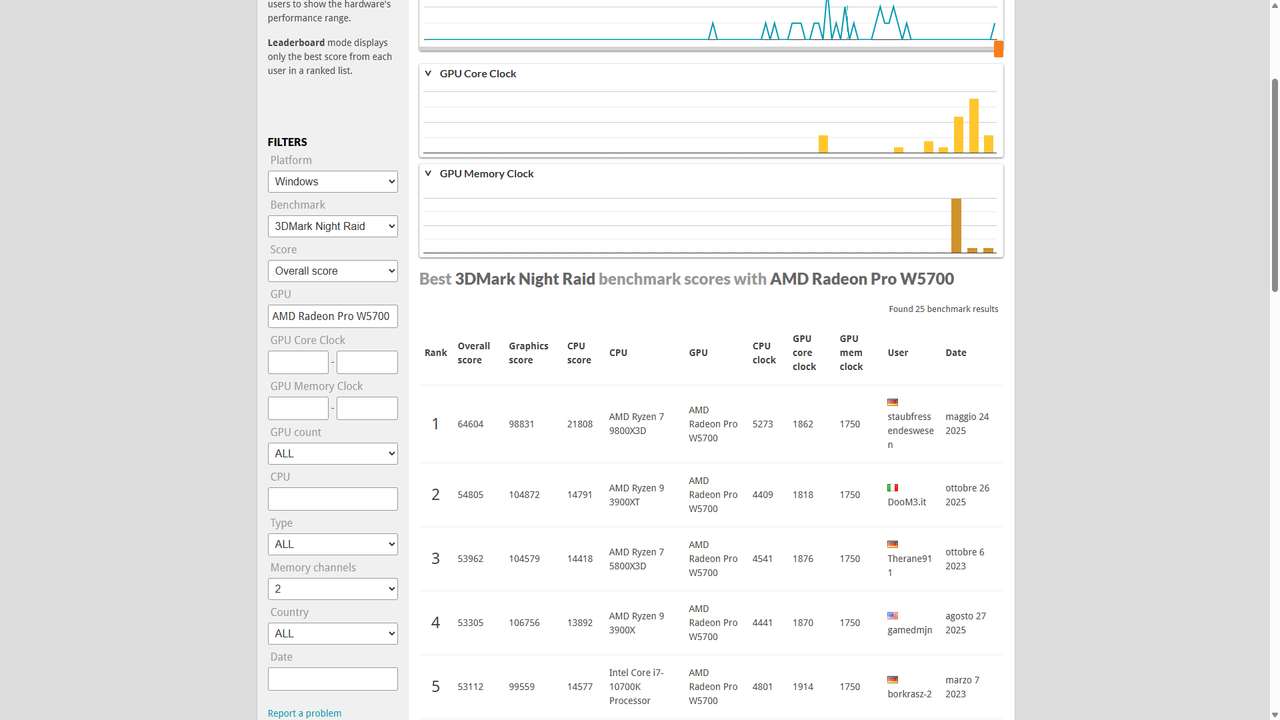Screen dimensions: 1280x720
Task: Open DooM3.it's user profile
Action: click(x=906, y=501)
